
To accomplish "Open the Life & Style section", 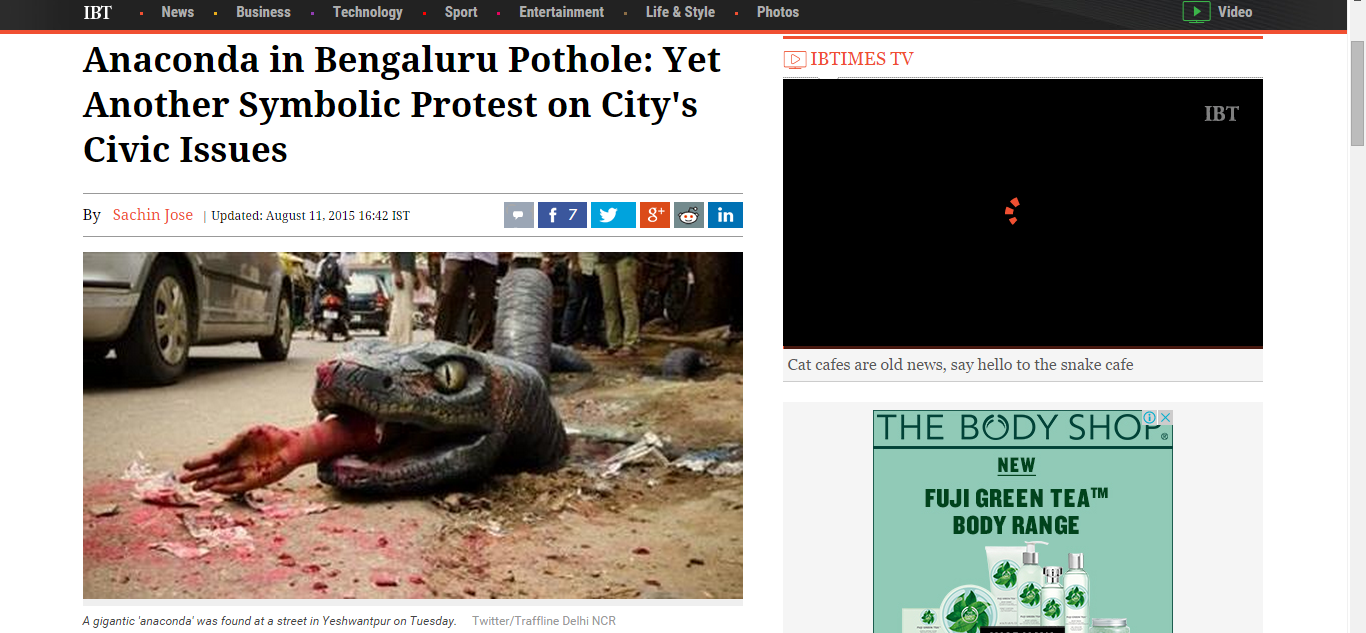I will [680, 12].
